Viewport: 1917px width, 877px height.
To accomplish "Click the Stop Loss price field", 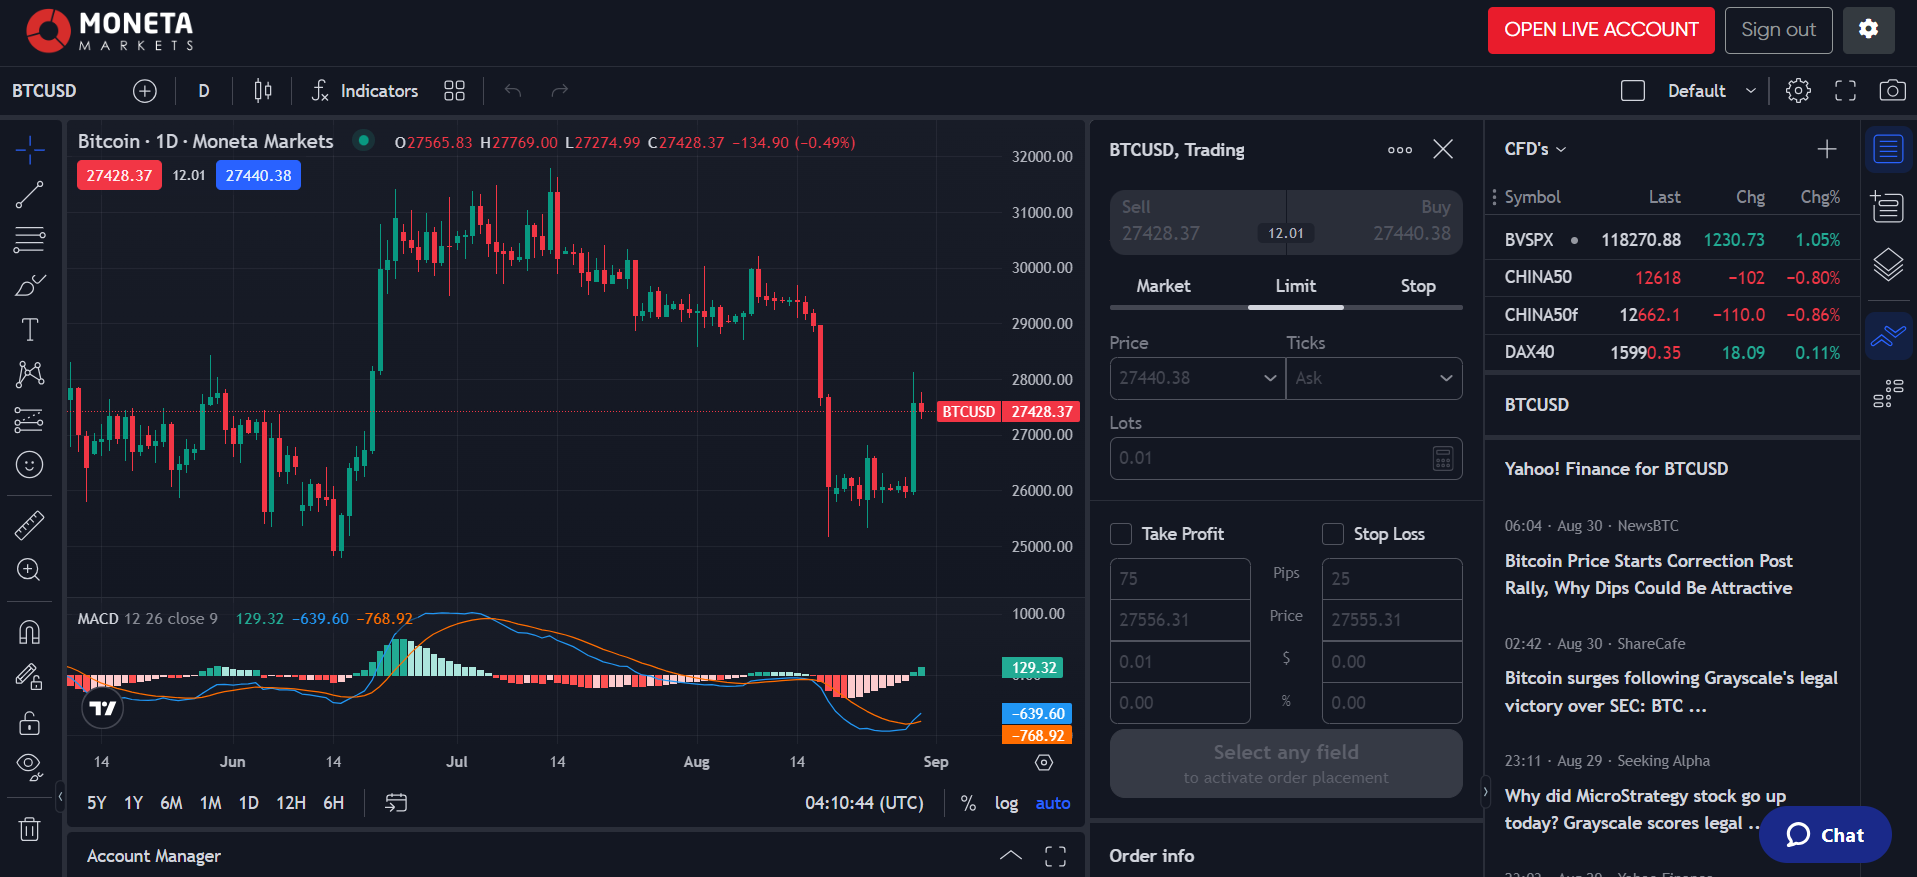I will [1392, 620].
